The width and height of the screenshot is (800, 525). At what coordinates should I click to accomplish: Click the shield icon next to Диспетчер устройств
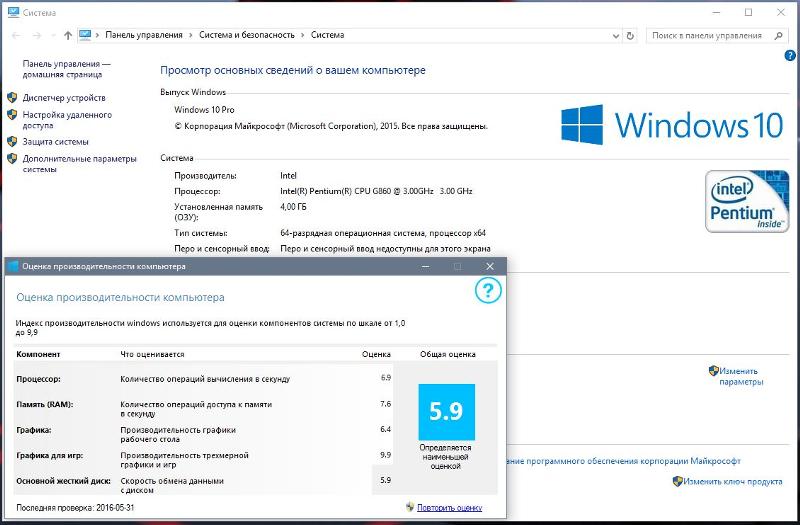pyautogui.click(x=12, y=97)
